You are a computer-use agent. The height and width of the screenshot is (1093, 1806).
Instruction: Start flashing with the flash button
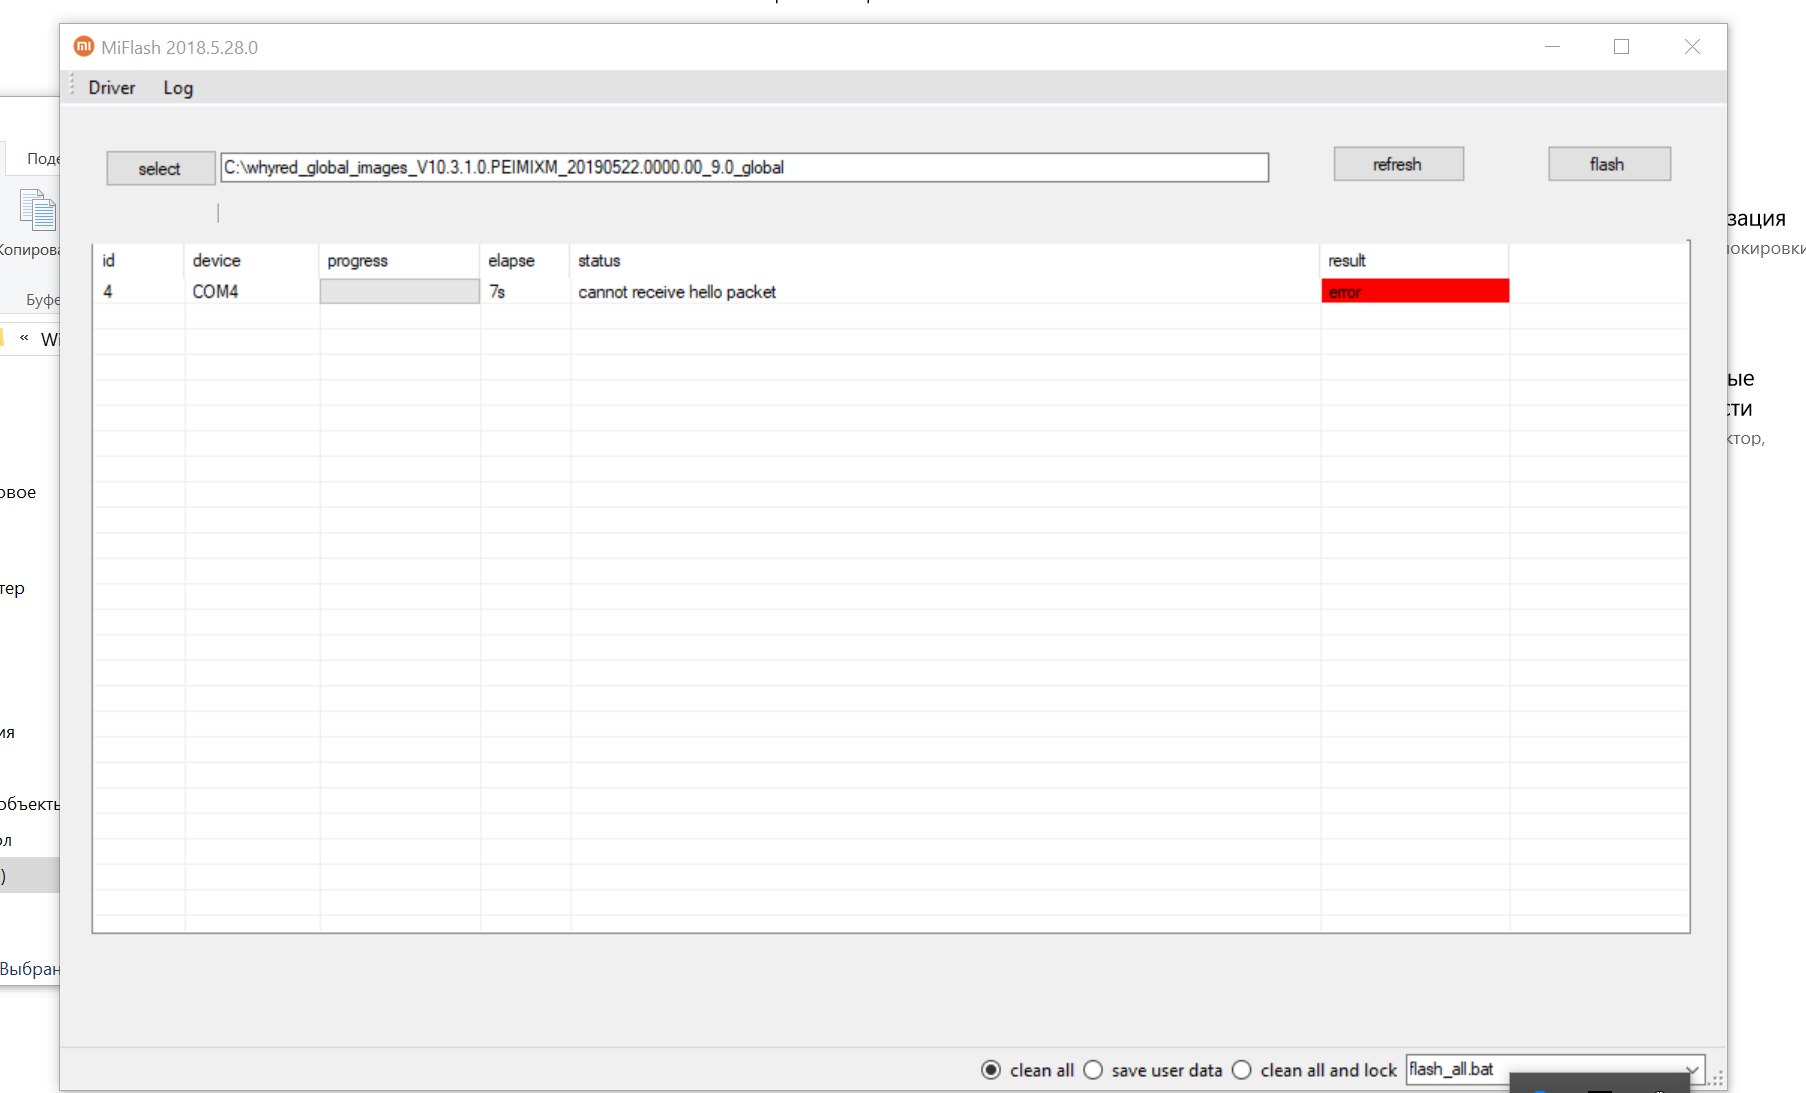(1609, 164)
